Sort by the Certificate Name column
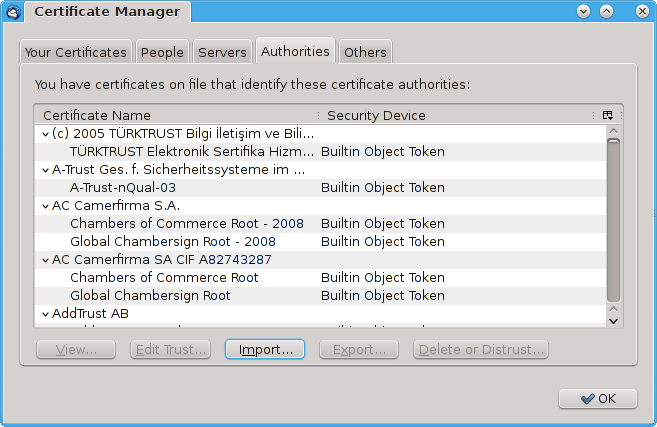The width and height of the screenshot is (657, 427). pos(176,115)
